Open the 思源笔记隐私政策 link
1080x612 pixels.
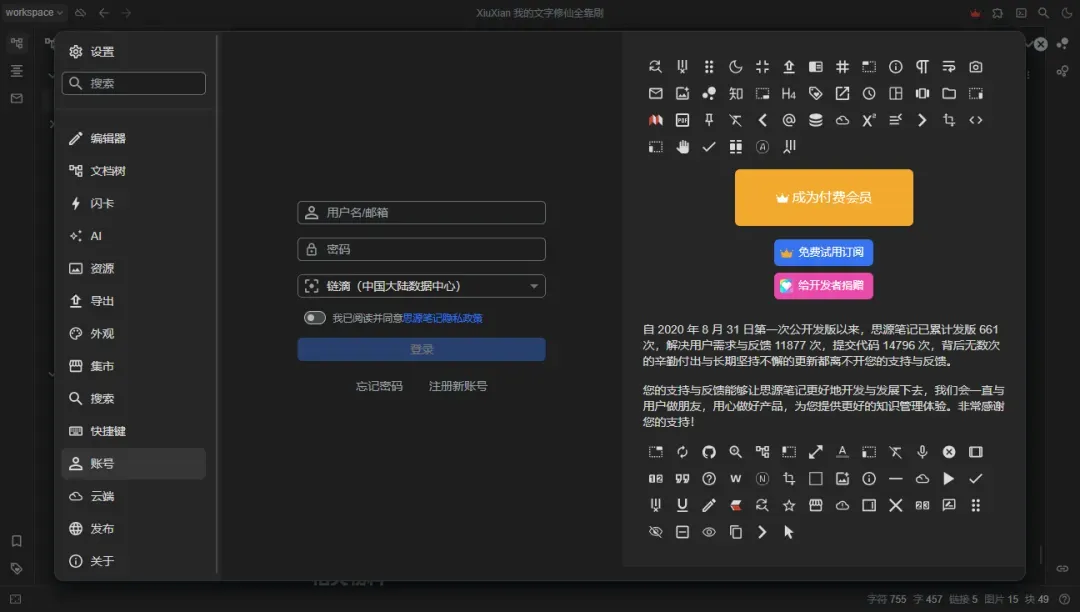(442, 318)
